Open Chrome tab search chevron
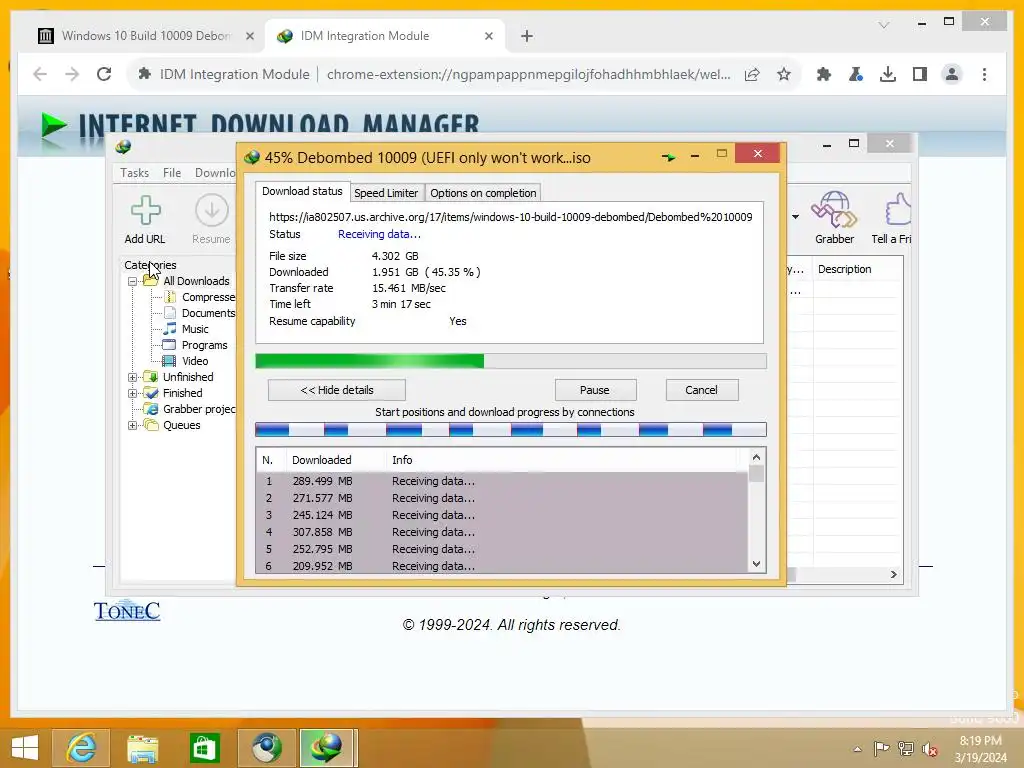Image resolution: width=1024 pixels, height=768 pixels. pos(884,25)
